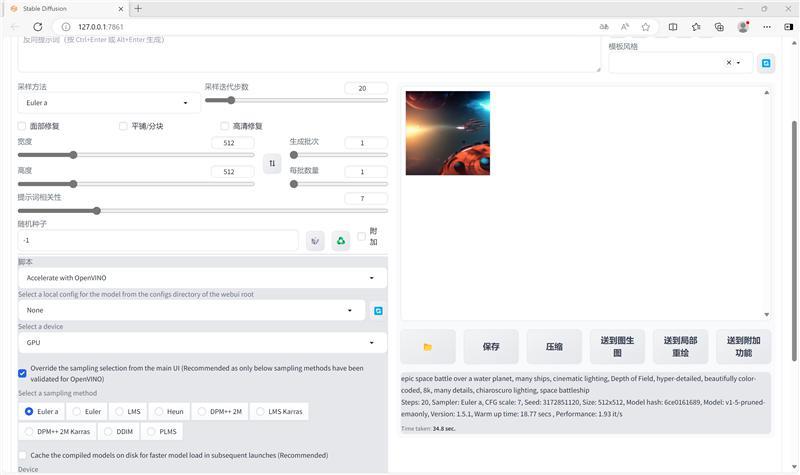Select Euler a sampling radio button

(29, 411)
